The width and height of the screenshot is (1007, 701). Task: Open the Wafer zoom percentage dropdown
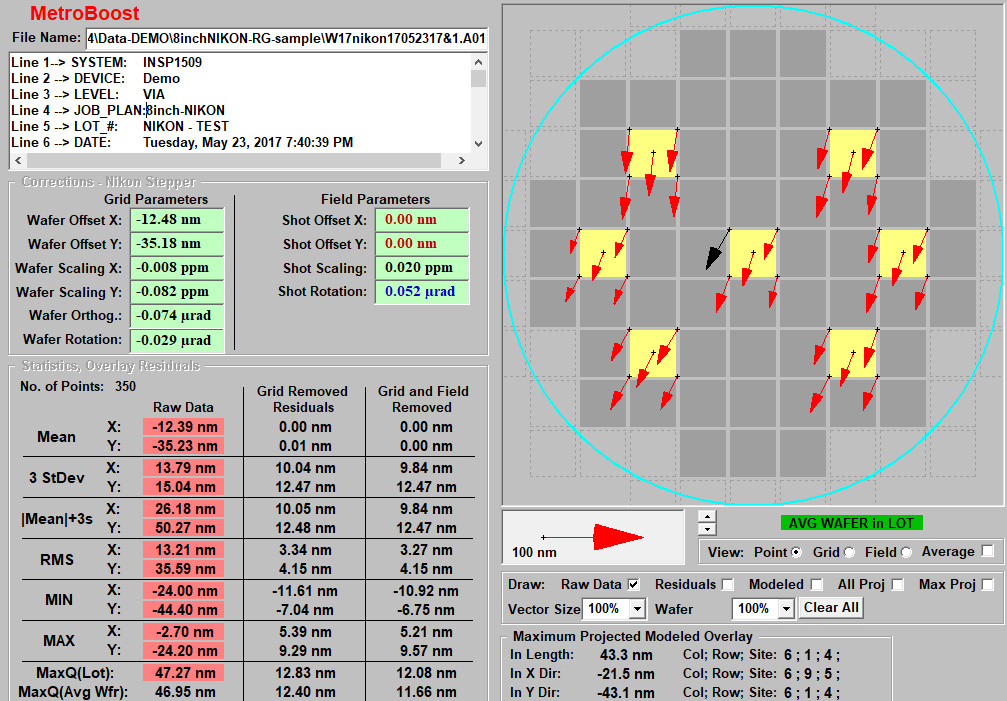pyautogui.click(x=785, y=606)
